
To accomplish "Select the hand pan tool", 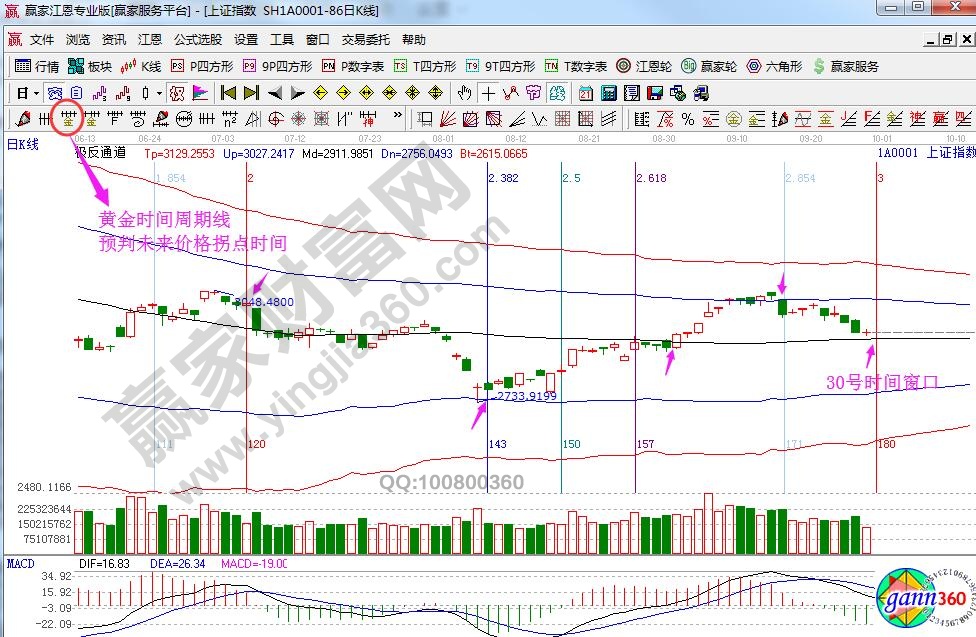I will click(x=465, y=93).
